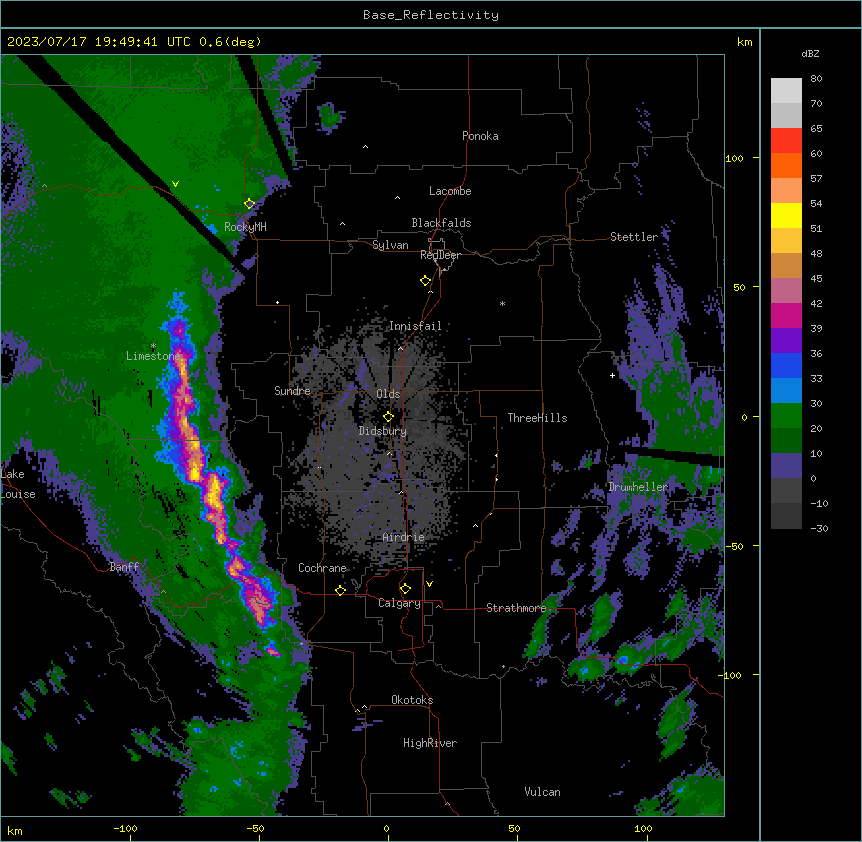This screenshot has height=842, width=862.
Task: Select the yellow diamond marker above Calgary
Action: [406, 589]
